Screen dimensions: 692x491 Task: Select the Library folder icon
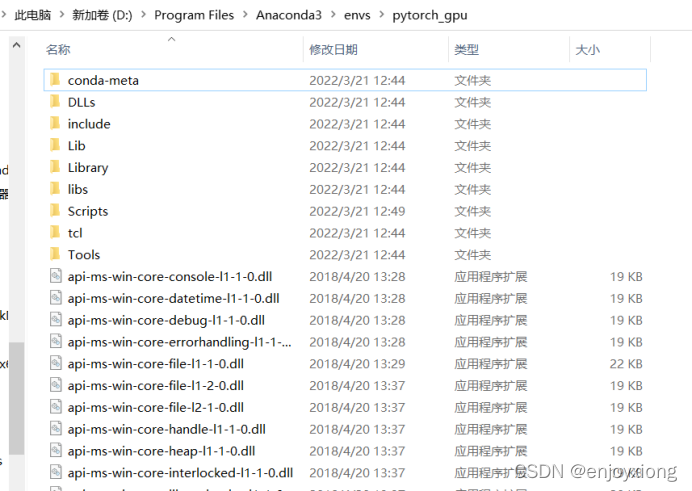(x=55, y=167)
